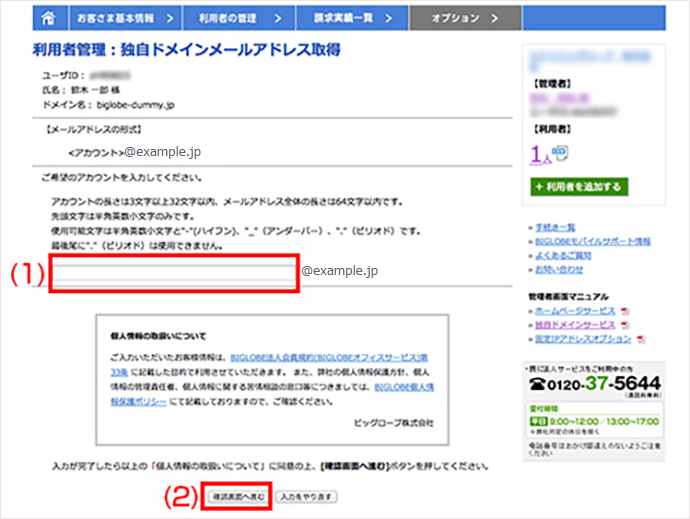Click the page heading 利用者管理：独自ドメインメールアドレス取得
The height and width of the screenshot is (519, 690).
click(x=187, y=50)
